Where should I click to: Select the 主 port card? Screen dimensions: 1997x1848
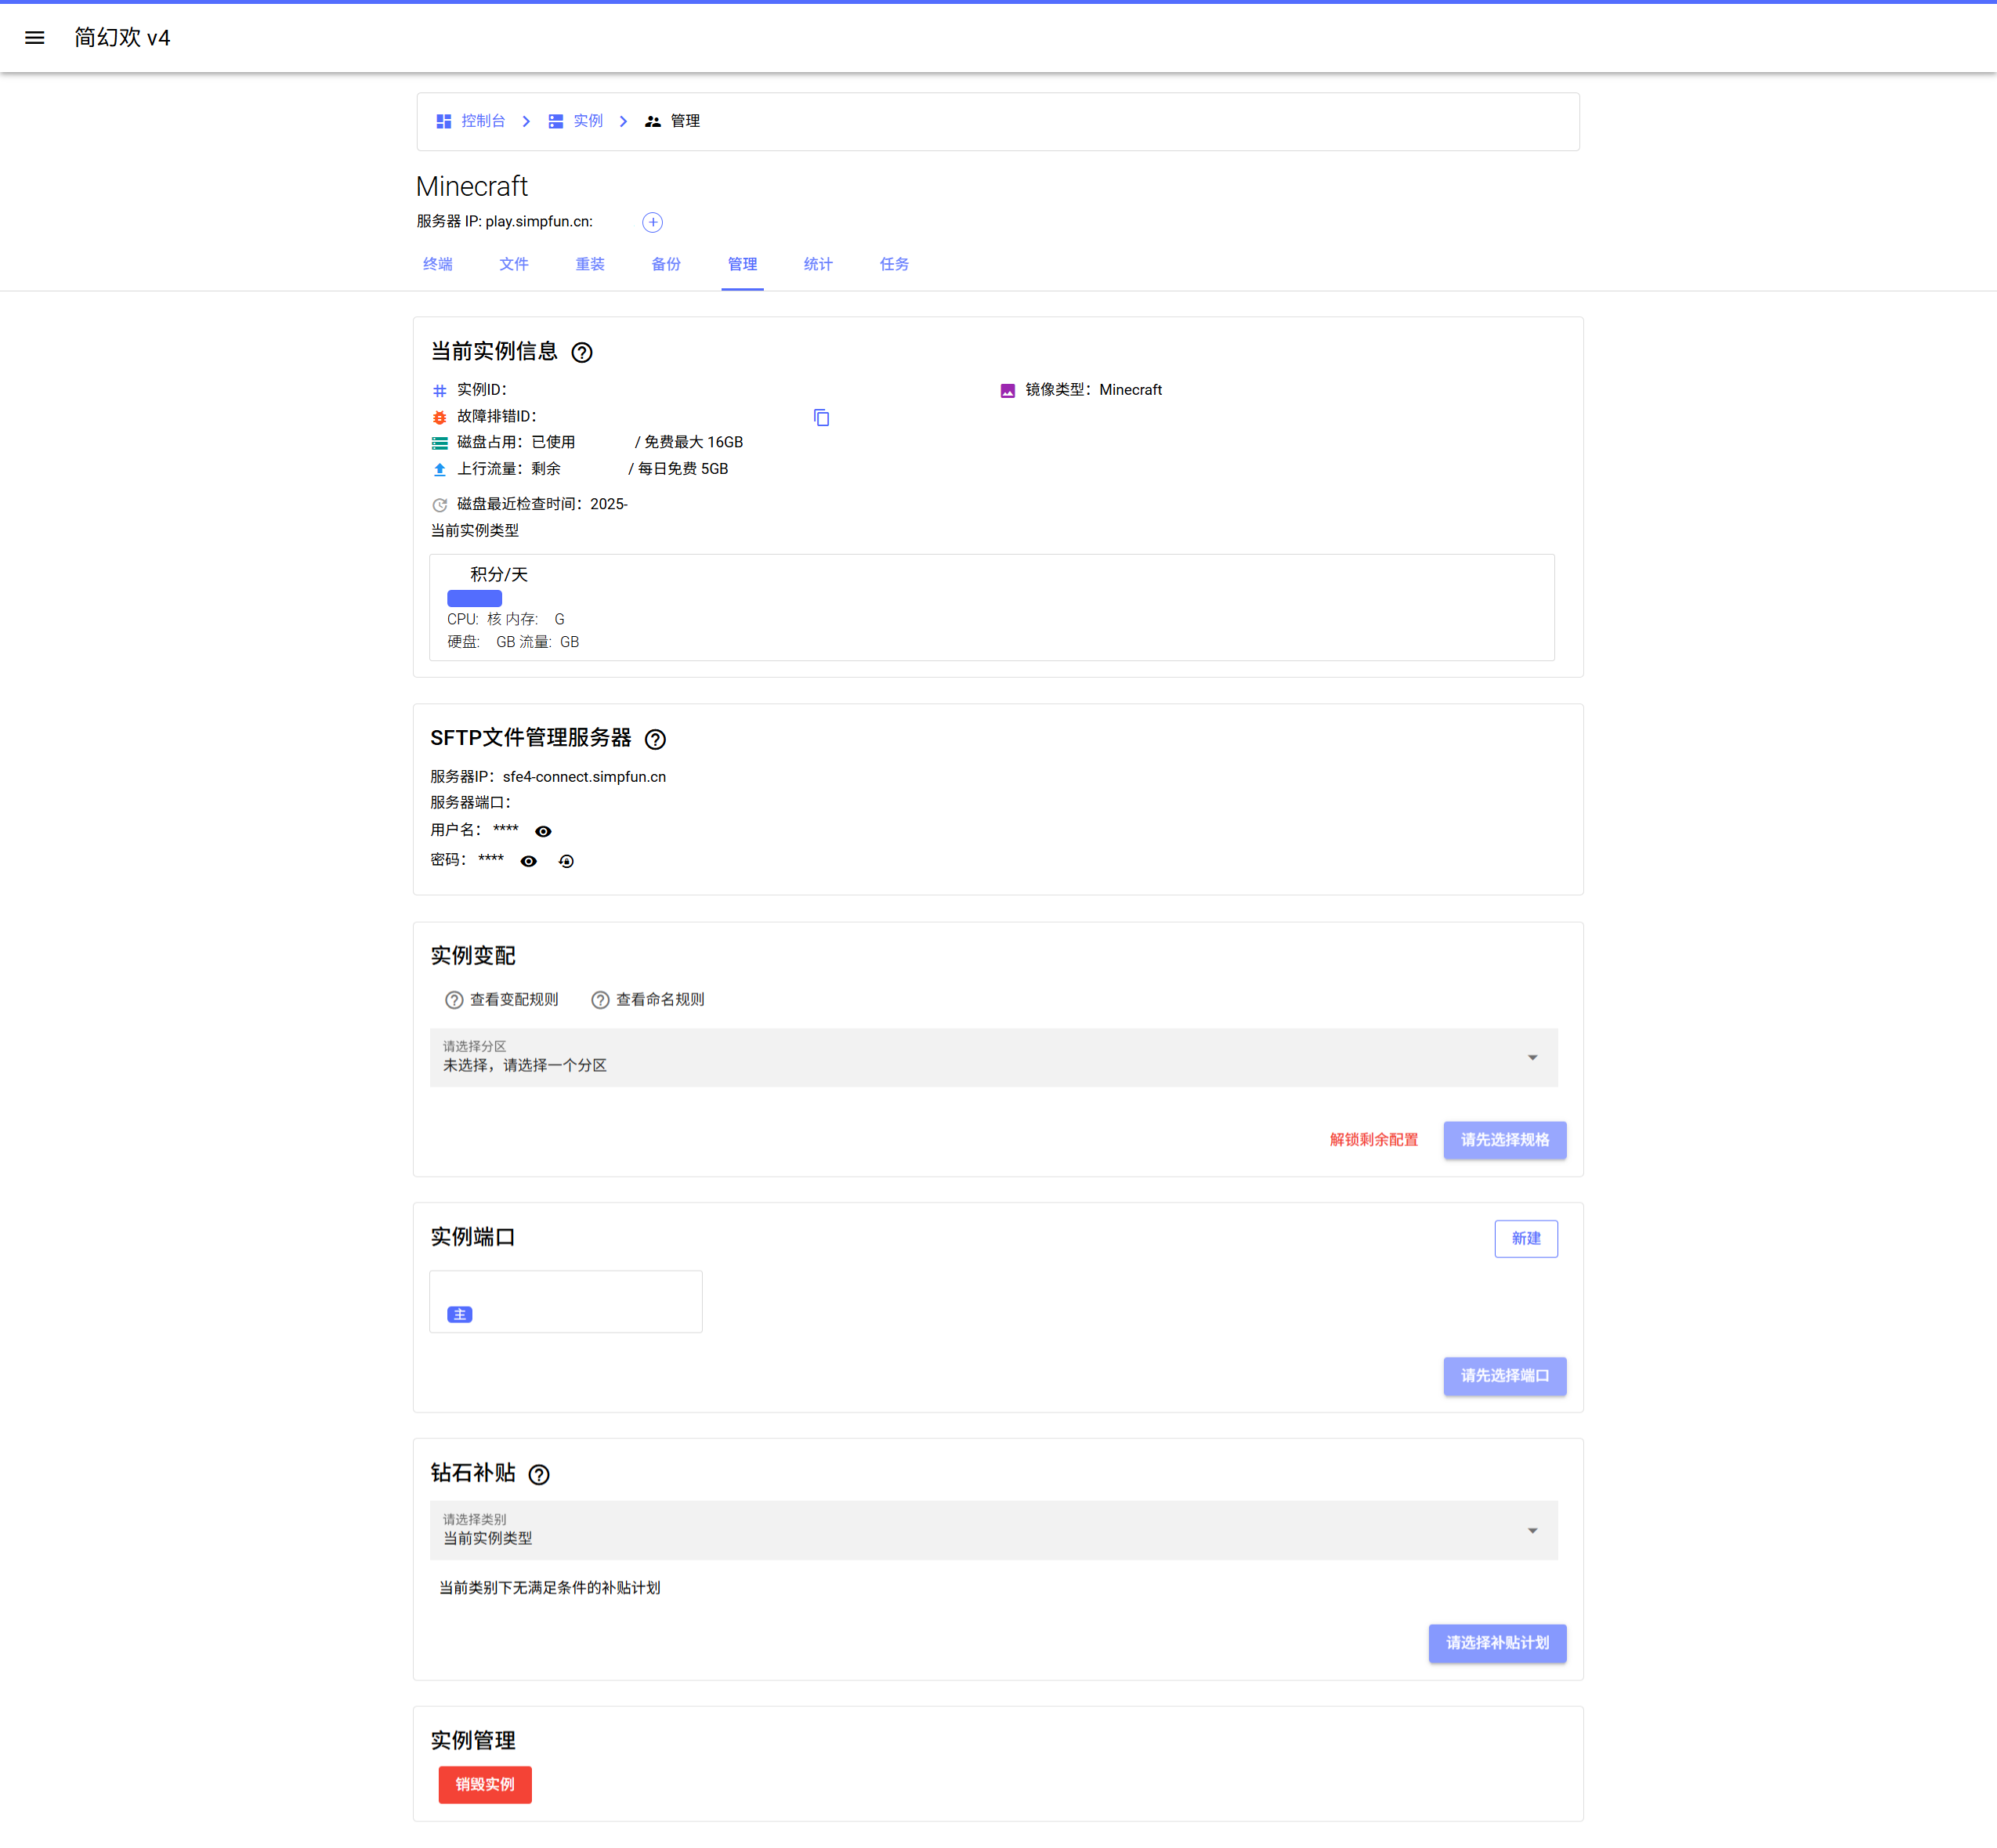tap(565, 1301)
